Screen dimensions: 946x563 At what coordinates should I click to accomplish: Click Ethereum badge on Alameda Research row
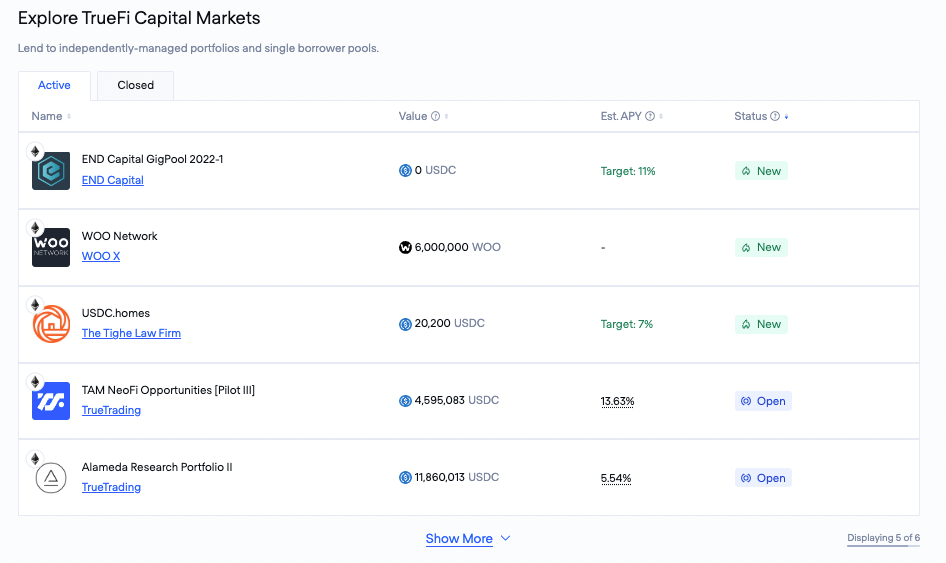coord(35,459)
